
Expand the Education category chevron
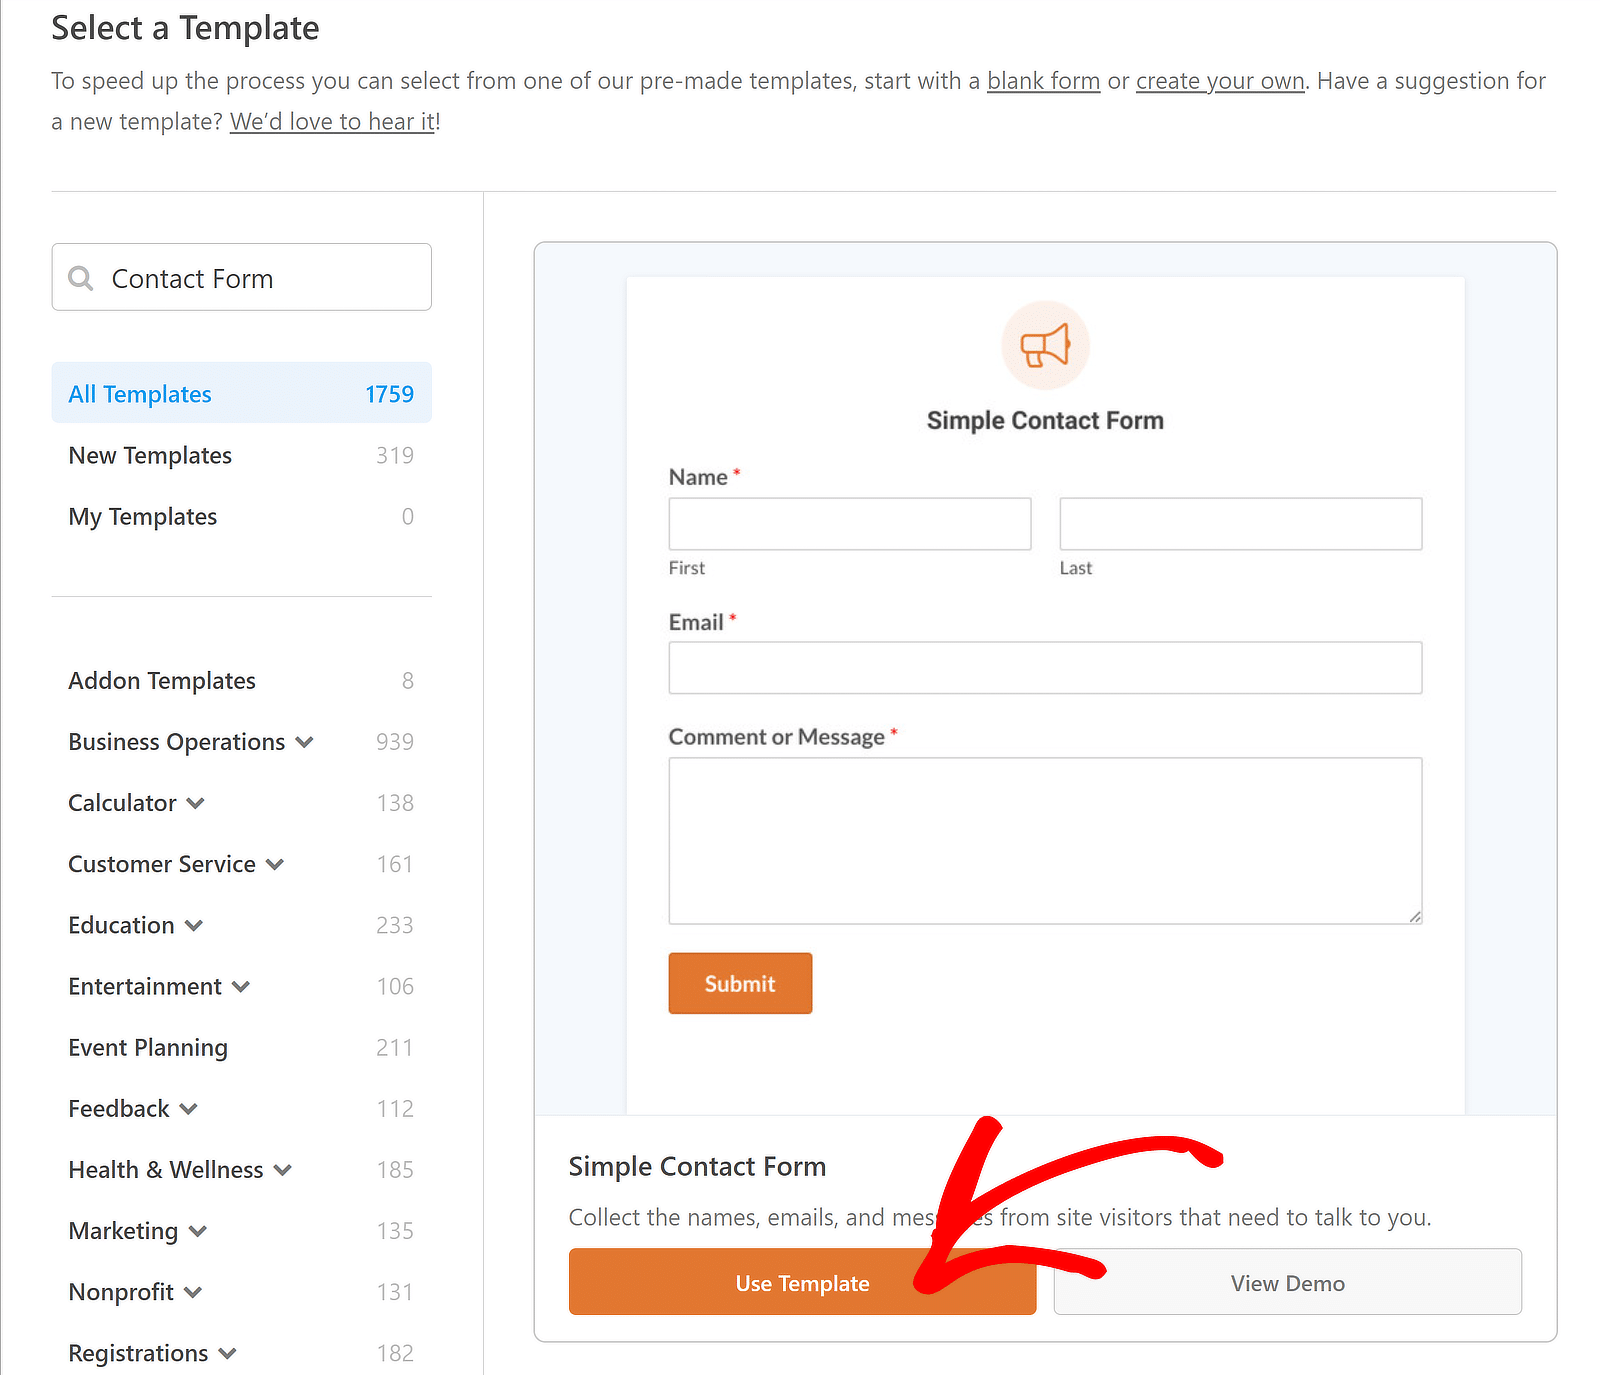[x=194, y=925]
